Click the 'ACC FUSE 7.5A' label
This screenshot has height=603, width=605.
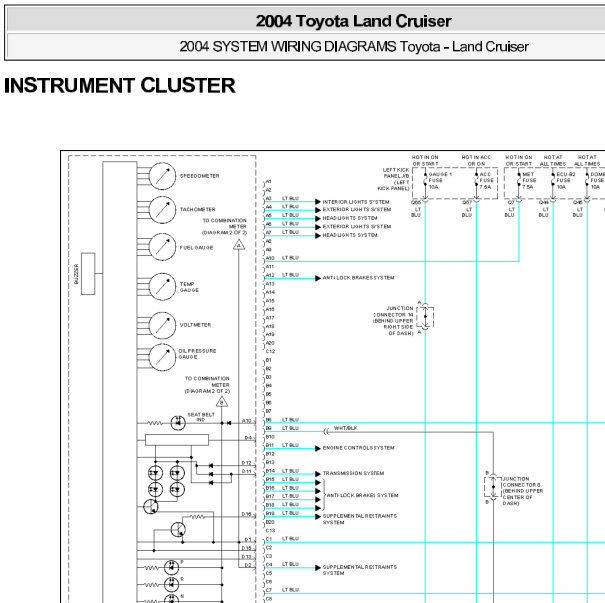tap(486, 181)
